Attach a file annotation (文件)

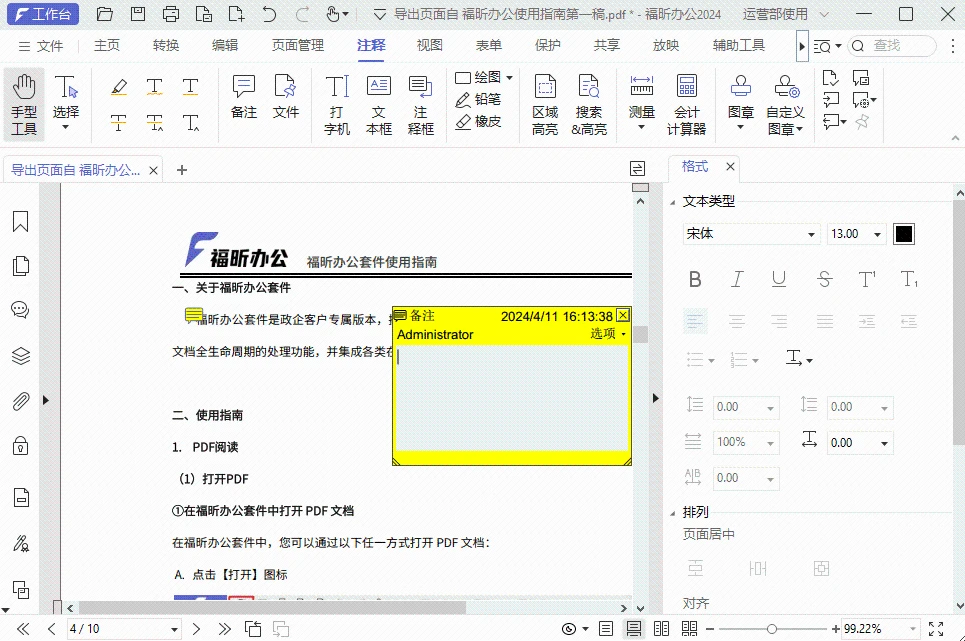(286, 97)
